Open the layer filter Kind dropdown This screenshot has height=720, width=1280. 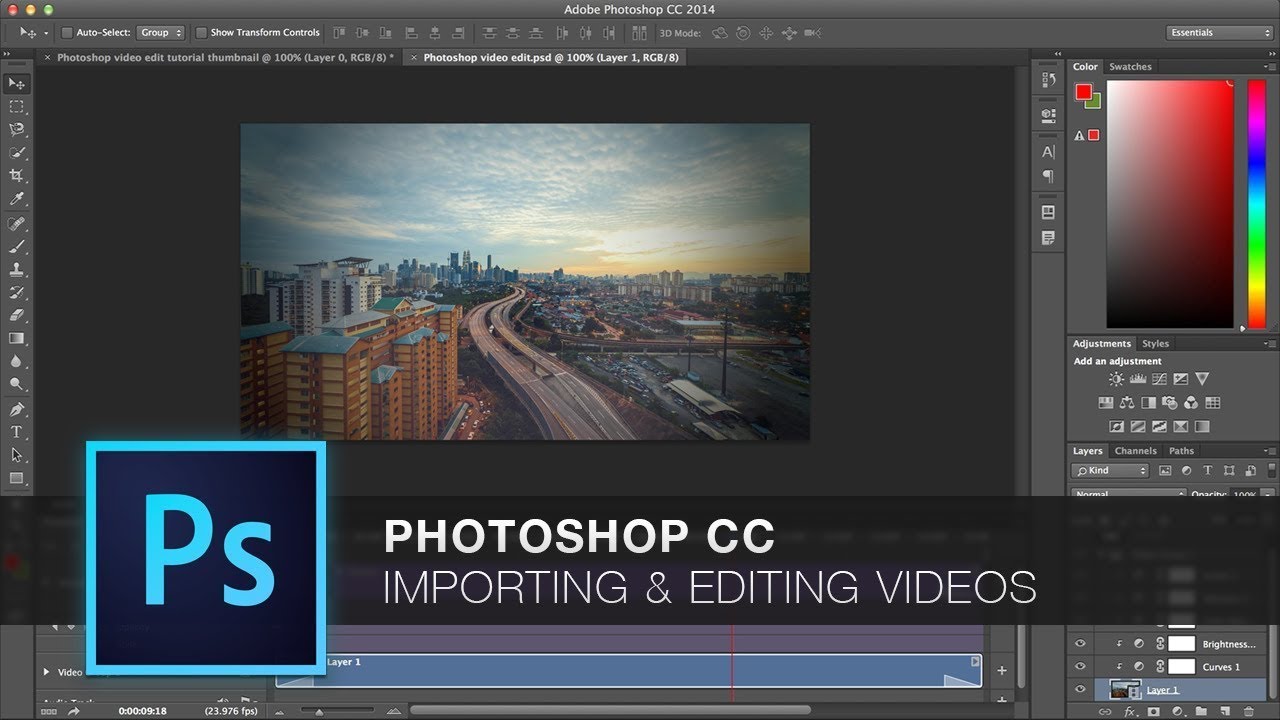click(x=1110, y=470)
